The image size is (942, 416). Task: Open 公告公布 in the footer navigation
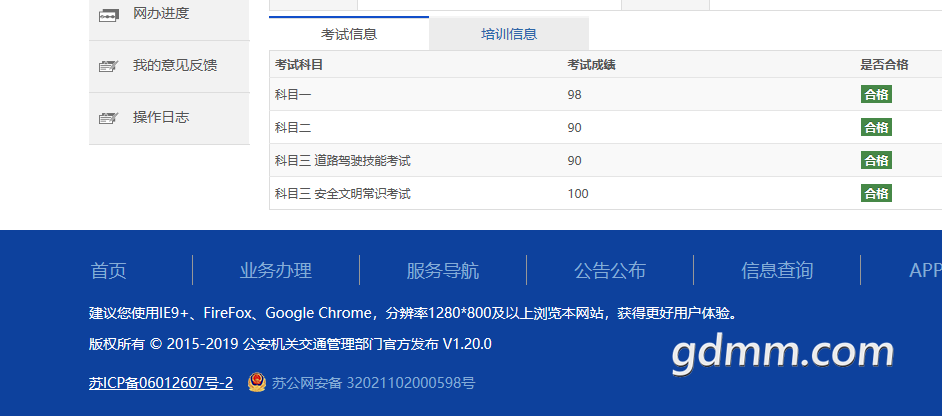(x=610, y=271)
